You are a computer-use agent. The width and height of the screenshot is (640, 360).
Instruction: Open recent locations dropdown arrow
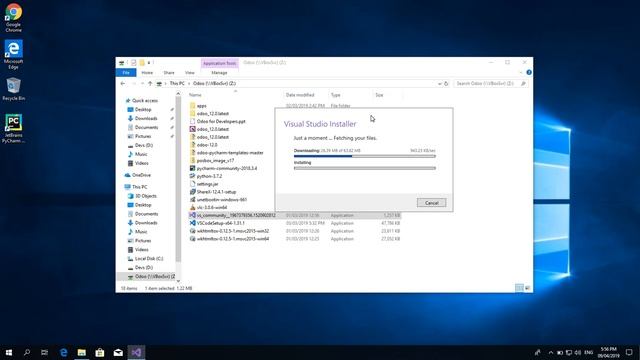point(142,83)
